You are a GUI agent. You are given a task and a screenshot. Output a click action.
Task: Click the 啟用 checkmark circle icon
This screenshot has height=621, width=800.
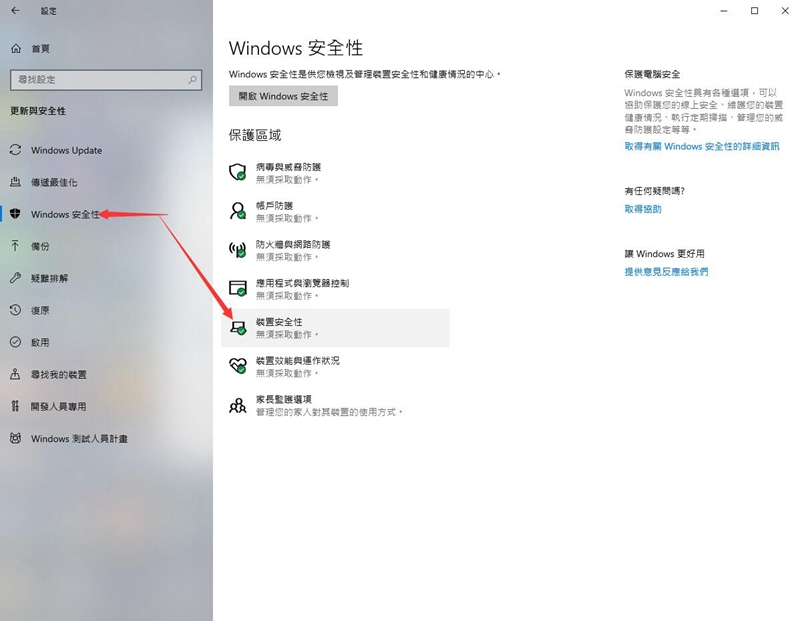(16, 342)
